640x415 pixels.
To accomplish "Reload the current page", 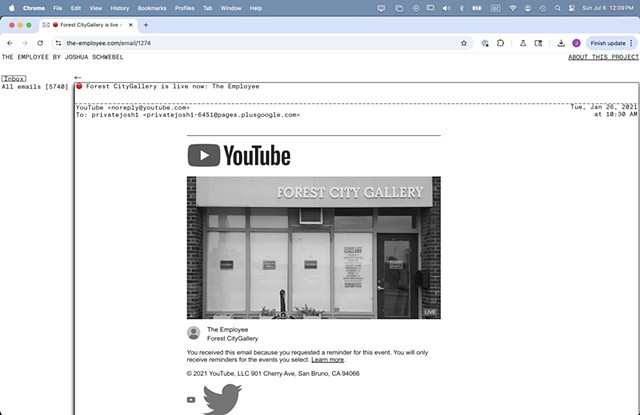I will pos(40,43).
